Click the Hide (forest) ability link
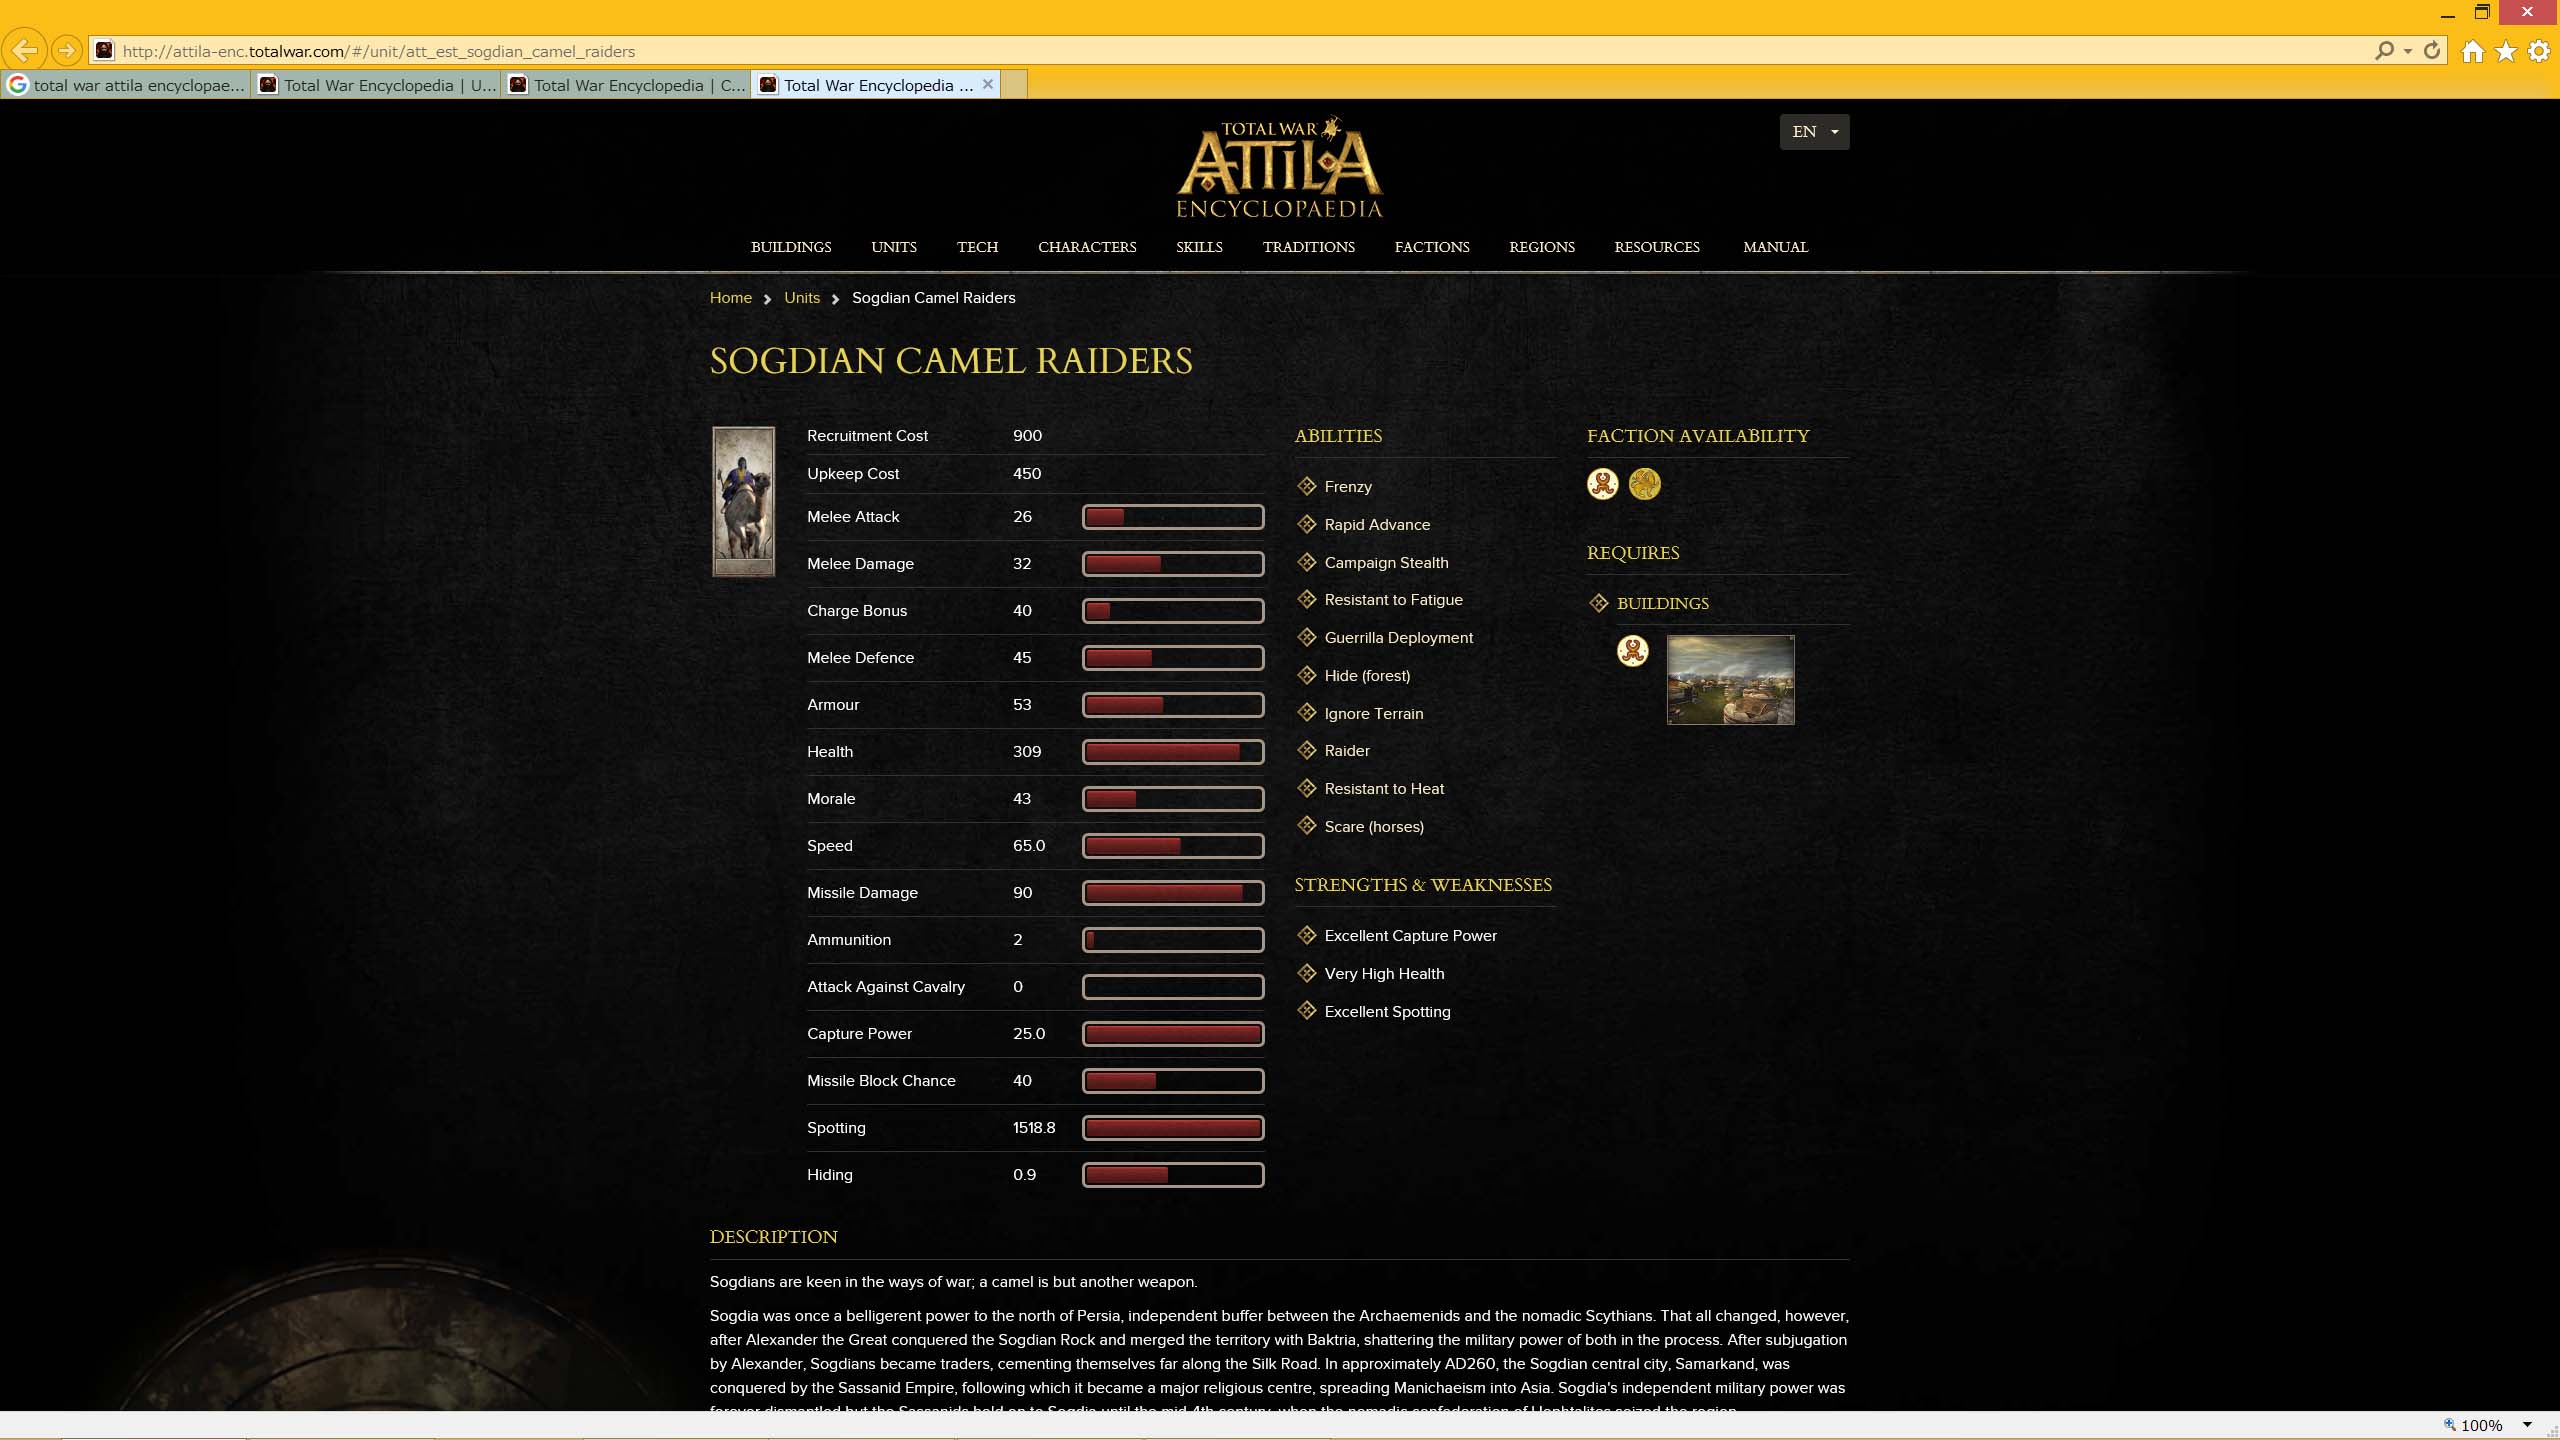Viewport: 2560px width, 1440px height. 1367,675
